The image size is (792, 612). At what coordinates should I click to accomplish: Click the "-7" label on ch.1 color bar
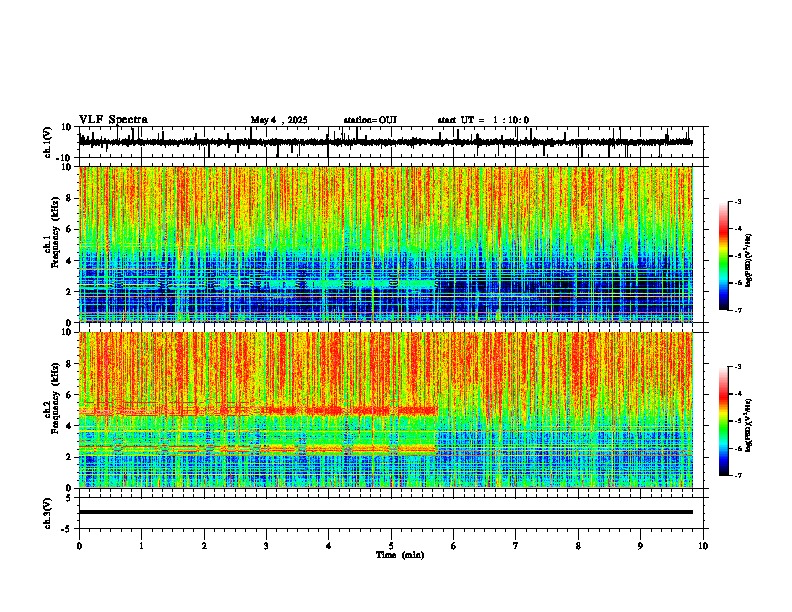point(738,310)
